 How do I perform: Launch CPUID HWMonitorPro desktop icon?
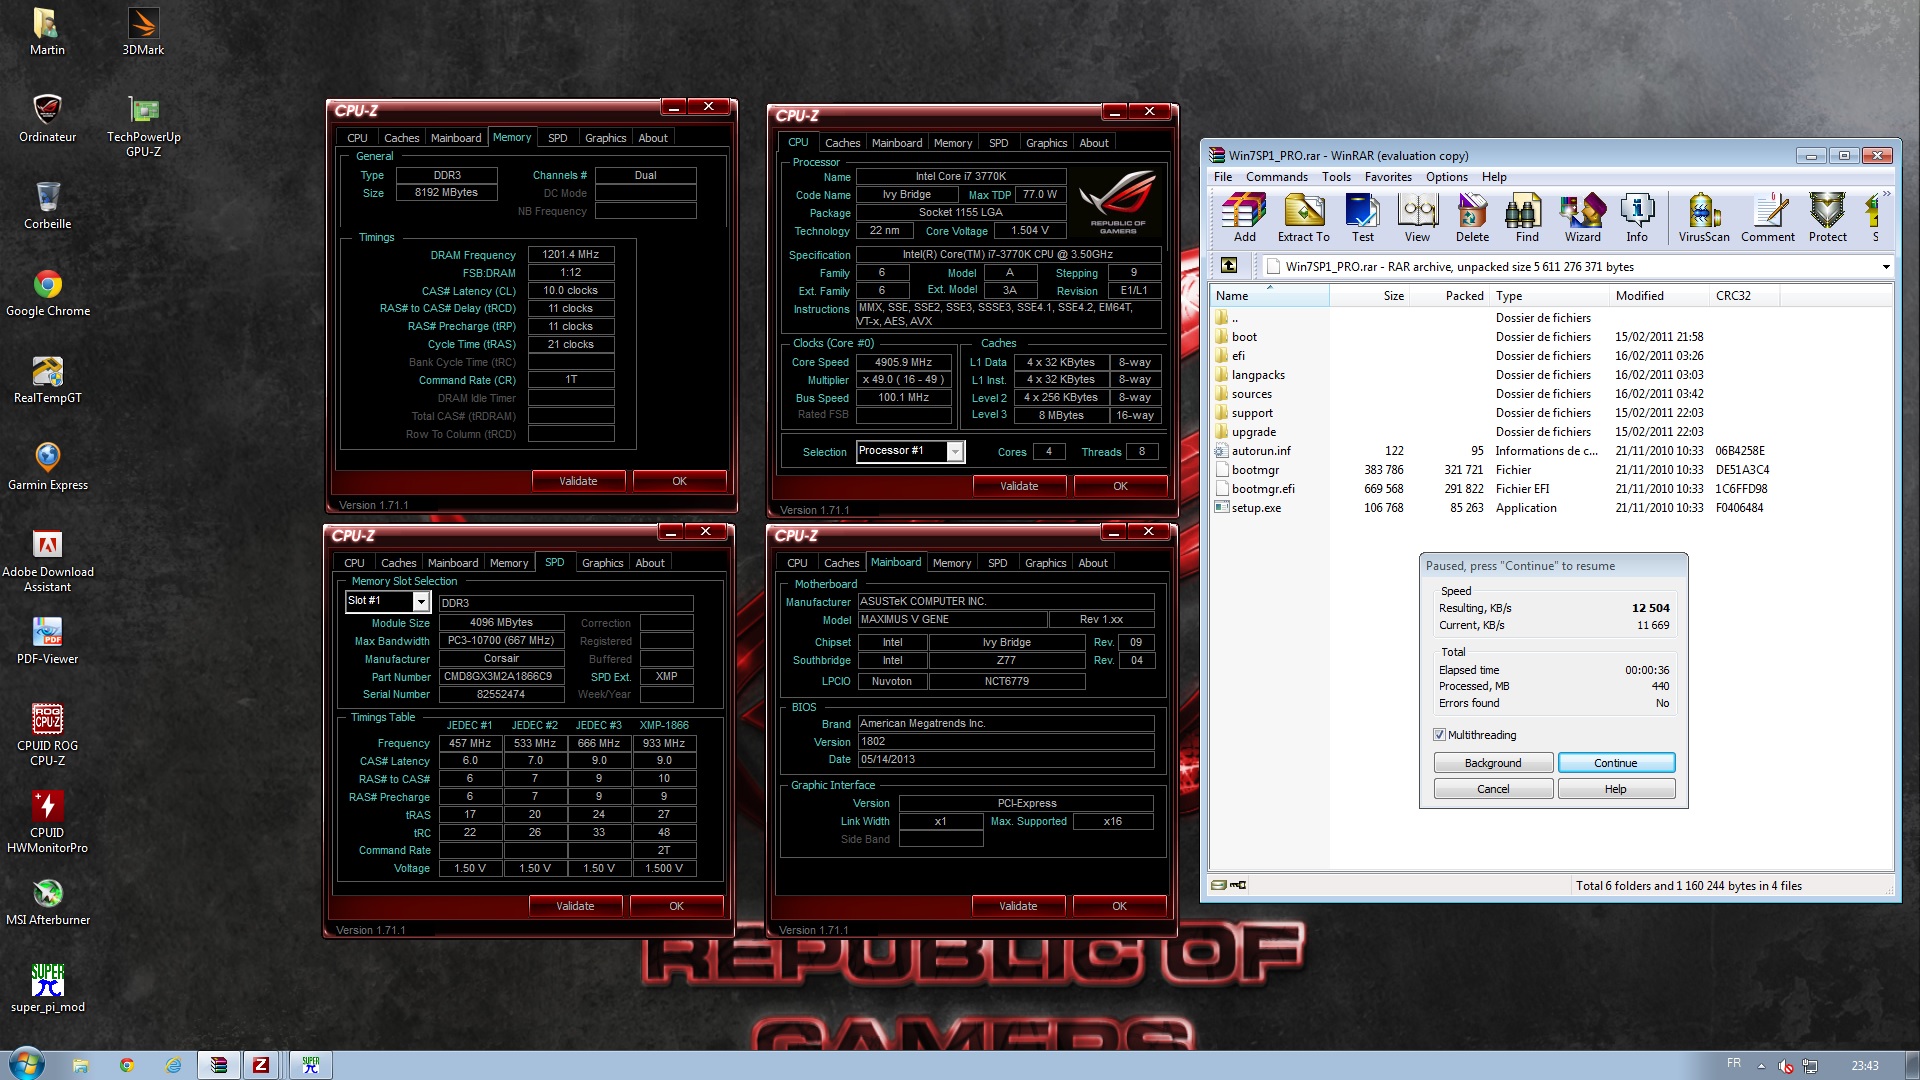point(47,822)
